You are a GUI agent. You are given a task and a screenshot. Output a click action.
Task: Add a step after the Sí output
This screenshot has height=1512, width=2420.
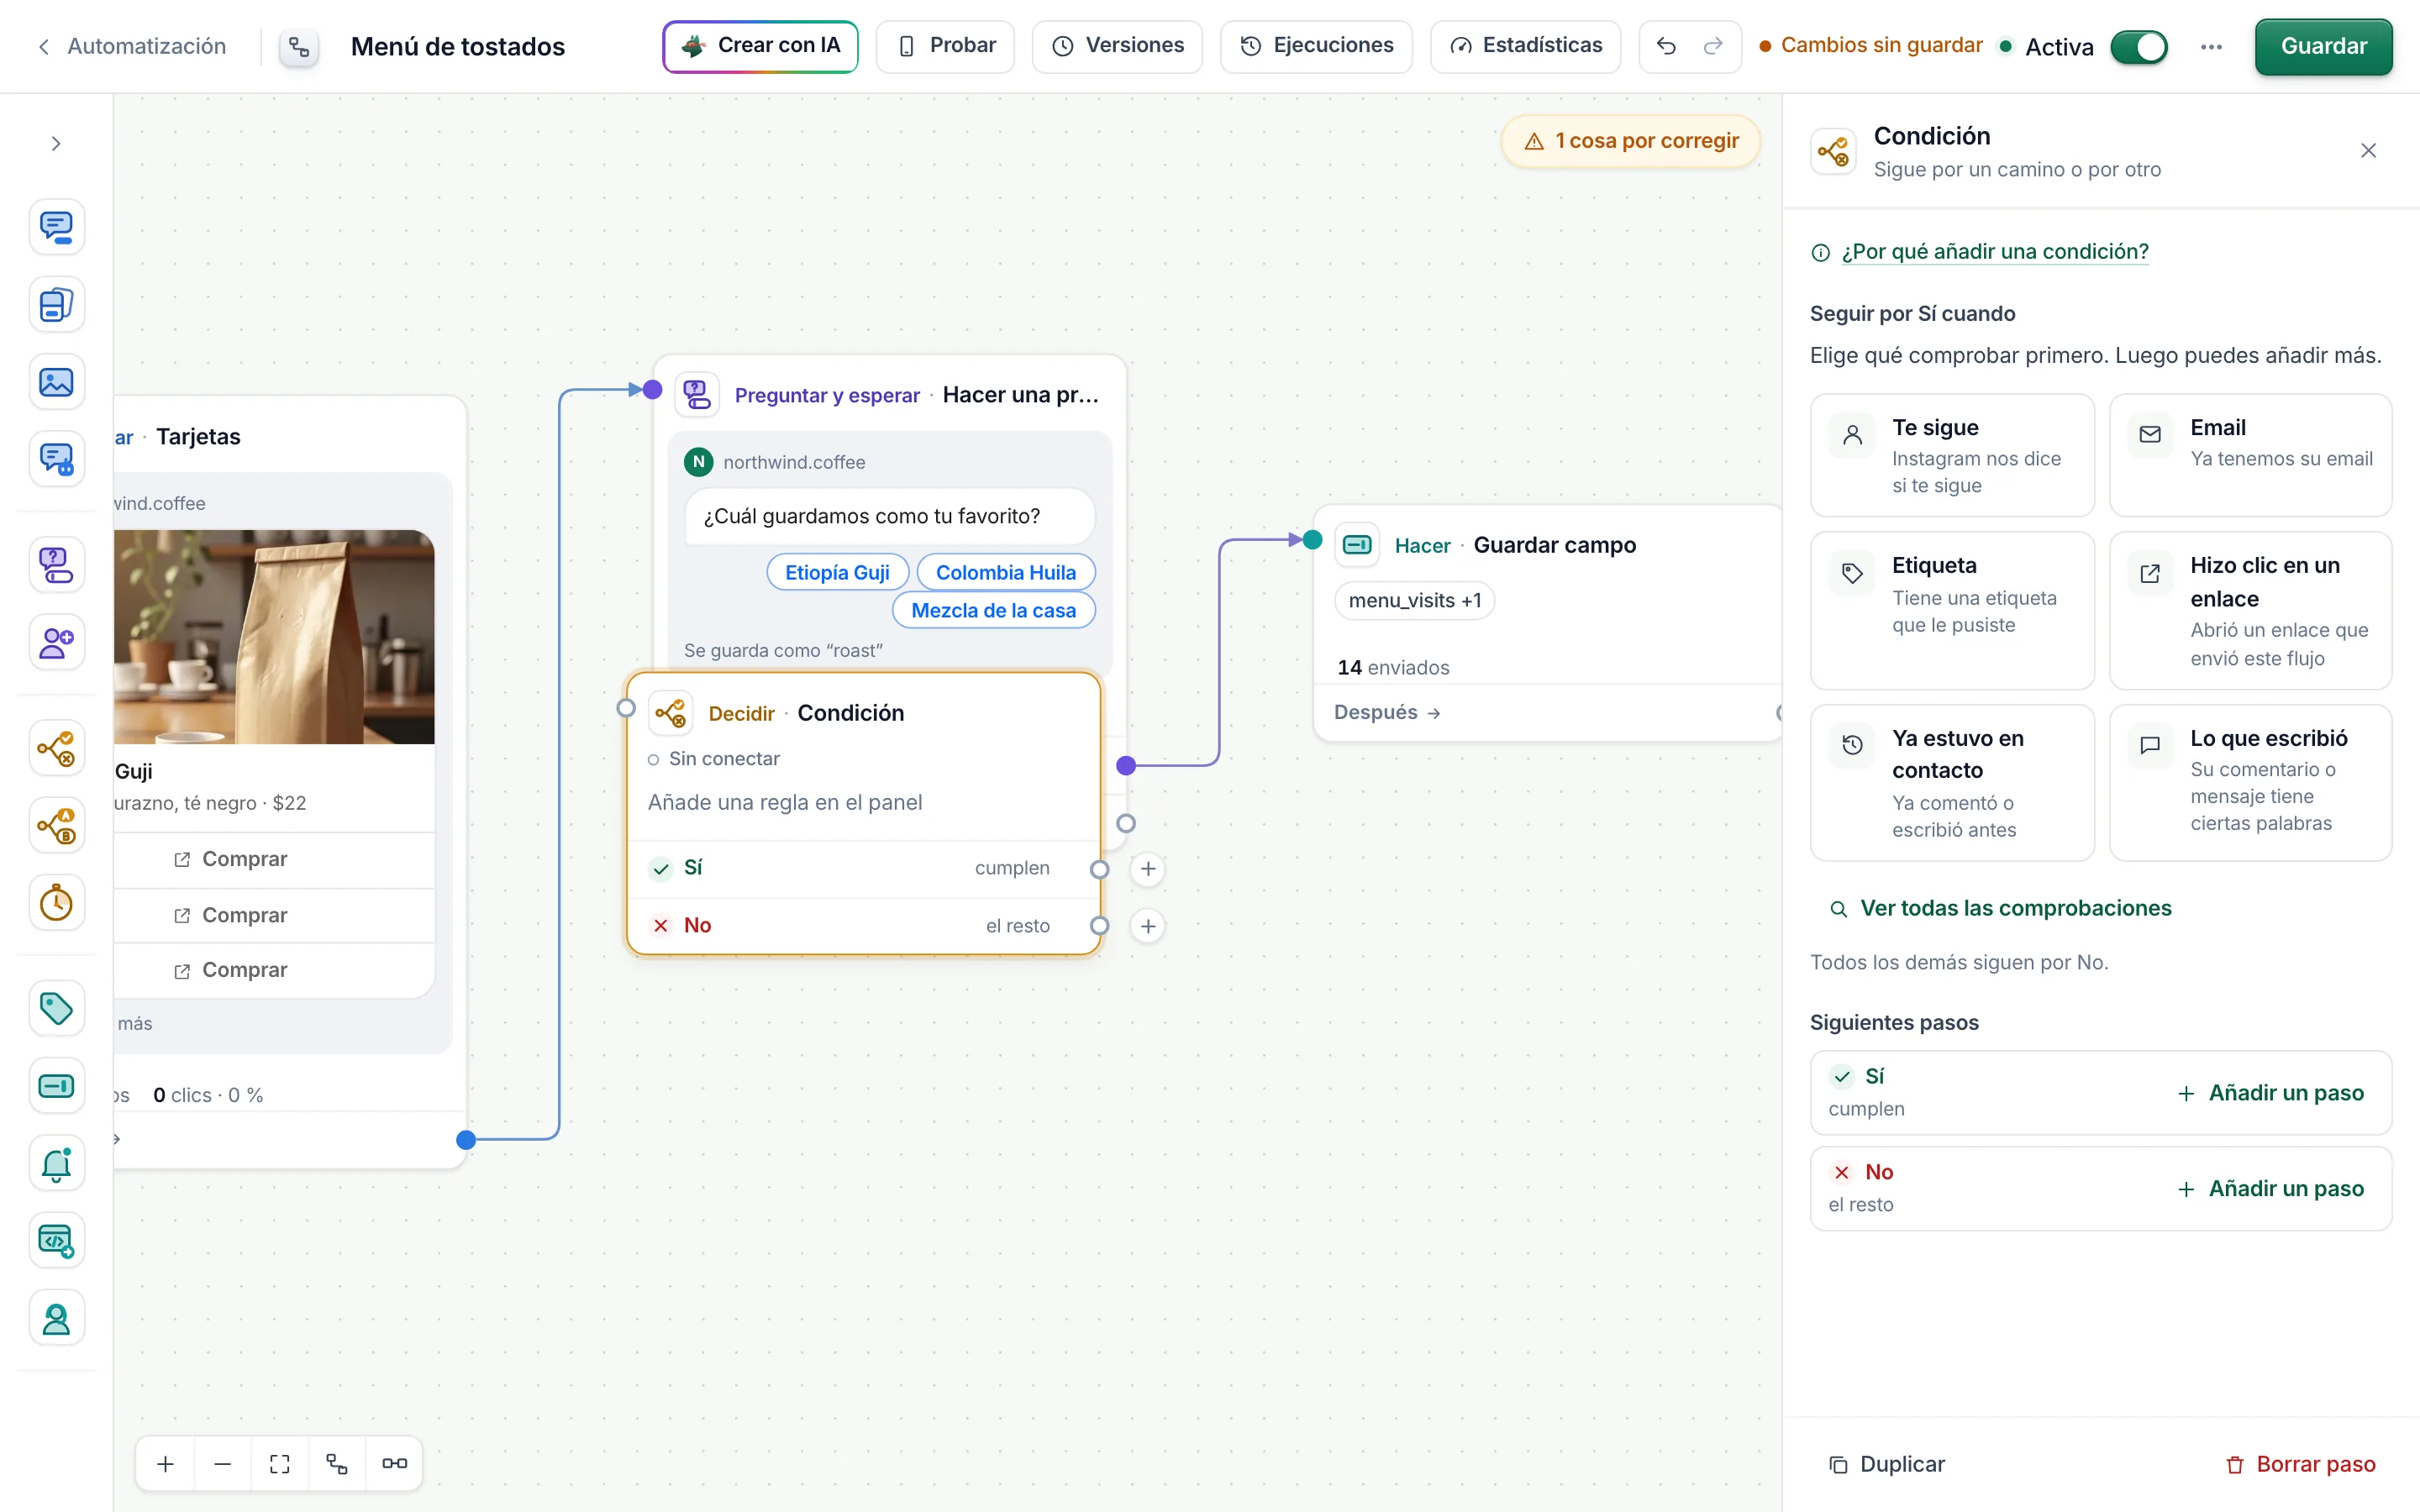[1148, 869]
